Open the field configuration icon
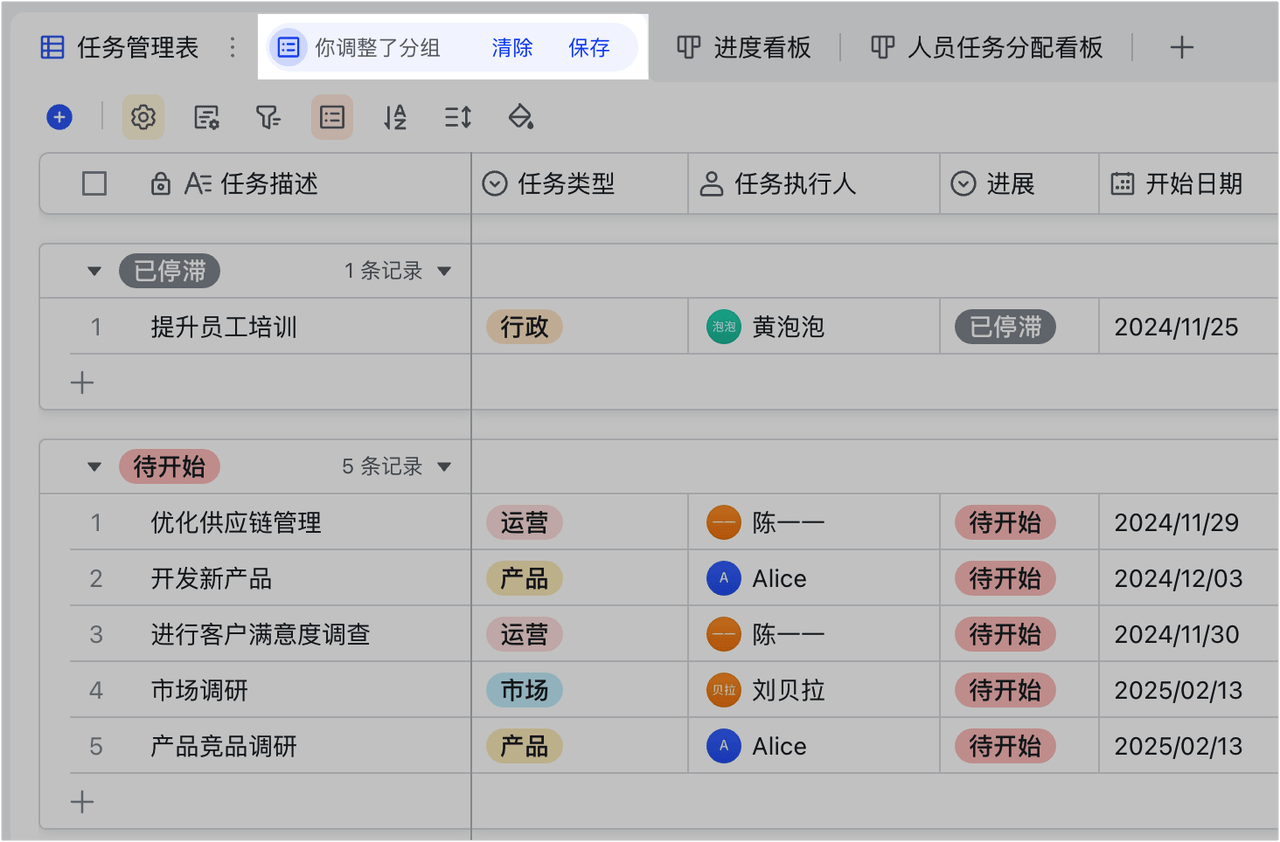This screenshot has width=1280, height=842. pos(206,117)
